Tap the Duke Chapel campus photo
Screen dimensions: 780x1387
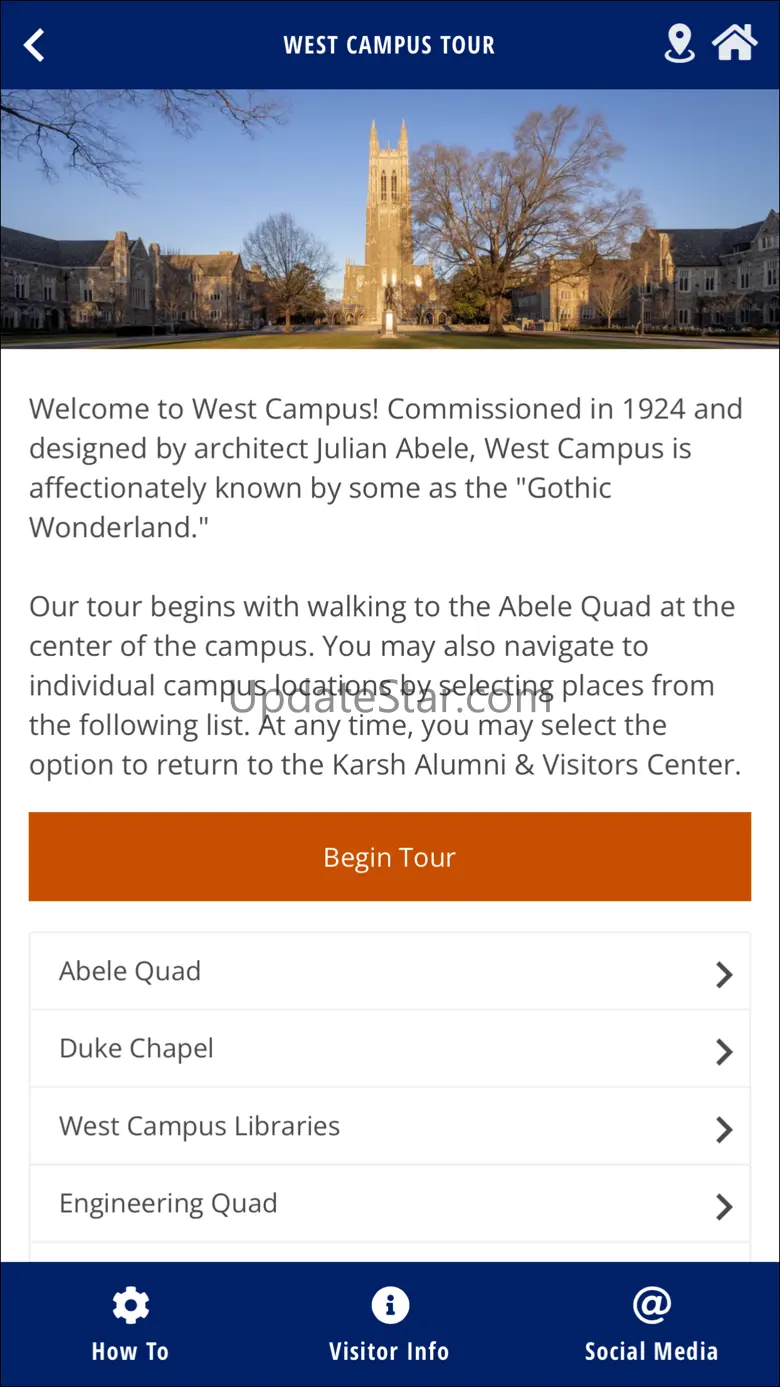click(390, 219)
